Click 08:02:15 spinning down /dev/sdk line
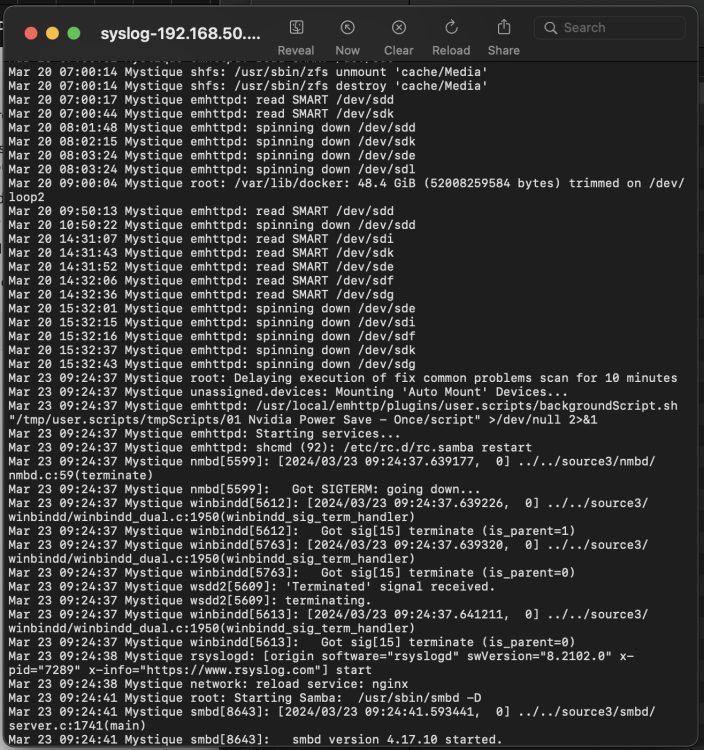704x750 pixels. click(x=212, y=142)
